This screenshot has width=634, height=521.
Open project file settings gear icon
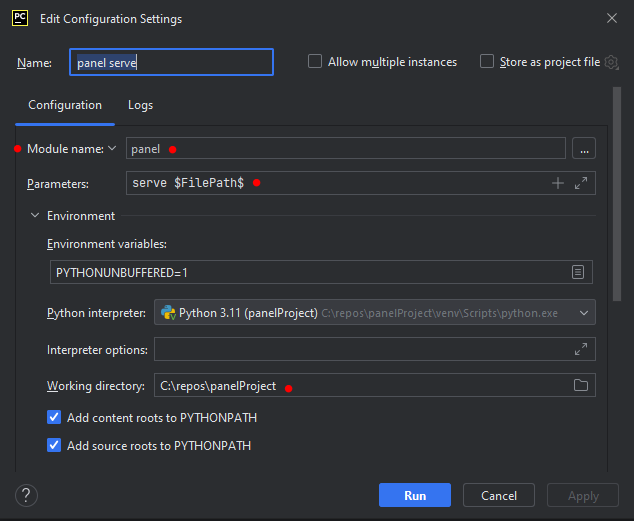tap(611, 62)
